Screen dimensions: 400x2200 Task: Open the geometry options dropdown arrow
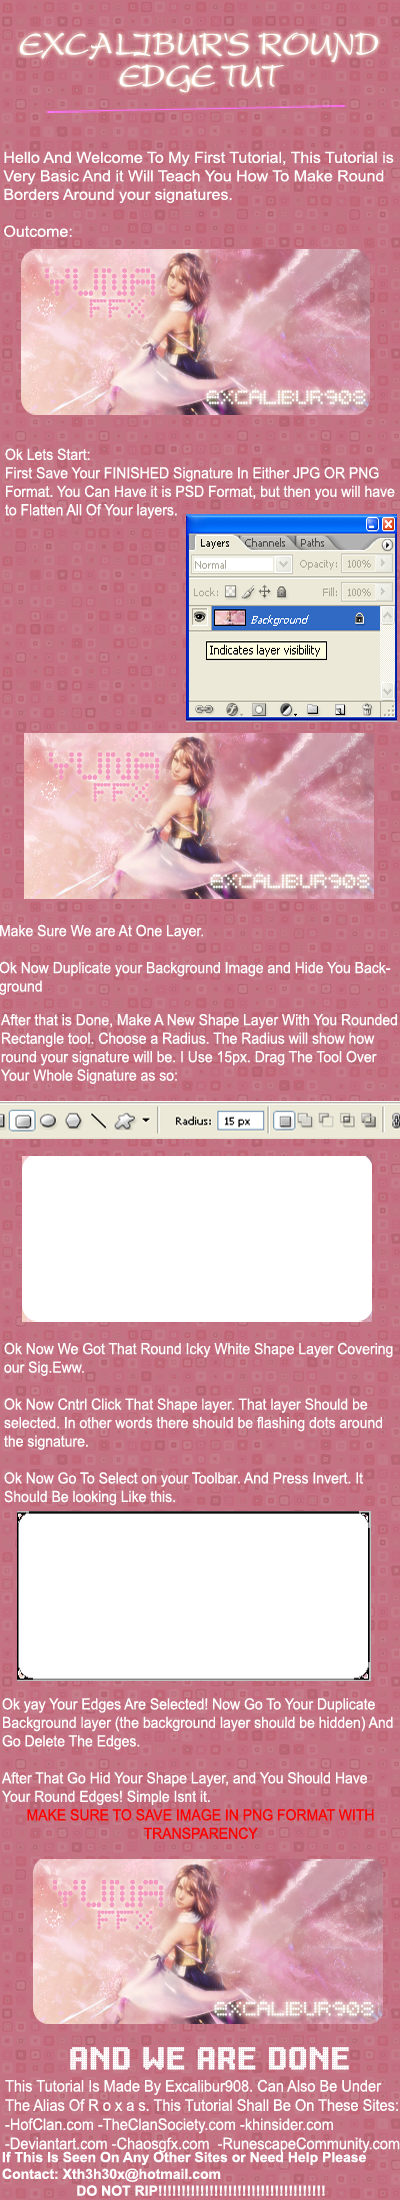(146, 1120)
